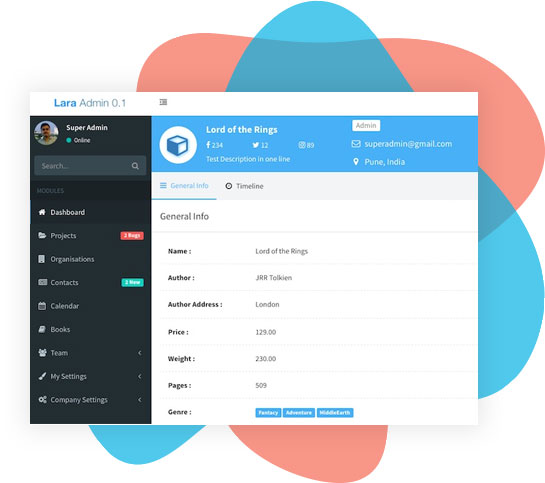Viewport: 545px width, 483px height.
Task: Click the cube icon for Lord of the Rings
Action: (178, 145)
